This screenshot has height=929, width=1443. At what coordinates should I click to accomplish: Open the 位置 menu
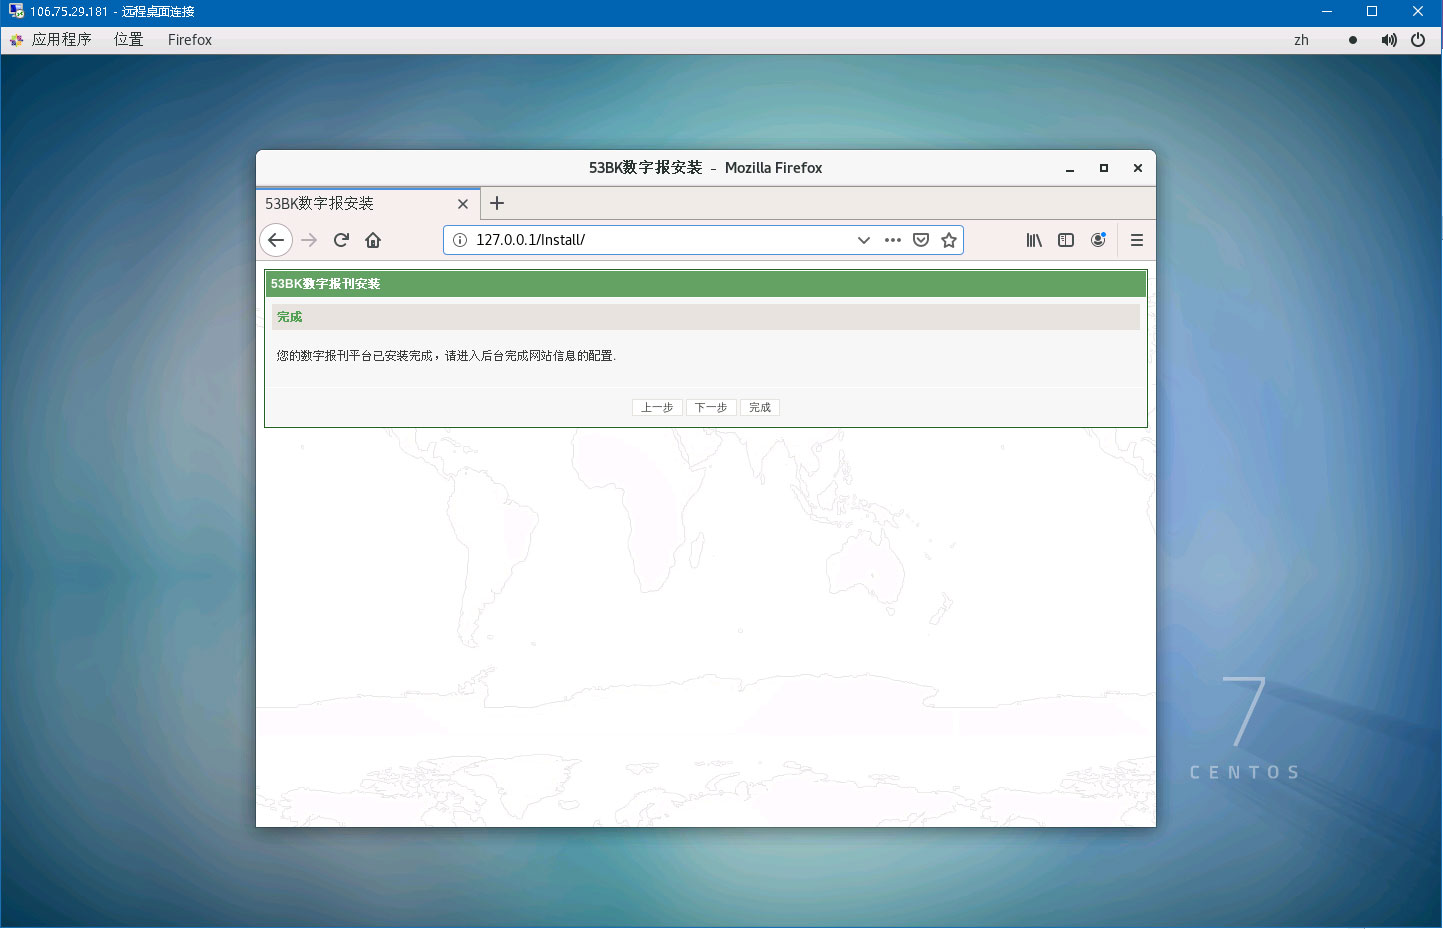[128, 40]
